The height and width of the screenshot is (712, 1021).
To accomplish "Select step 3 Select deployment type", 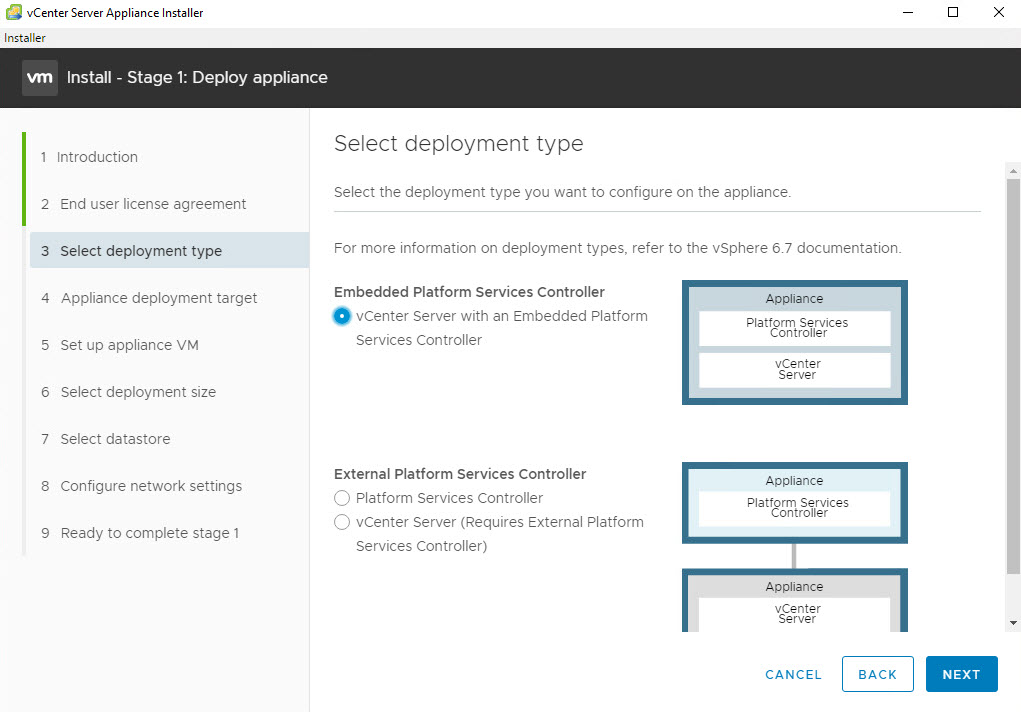I will click(x=140, y=251).
